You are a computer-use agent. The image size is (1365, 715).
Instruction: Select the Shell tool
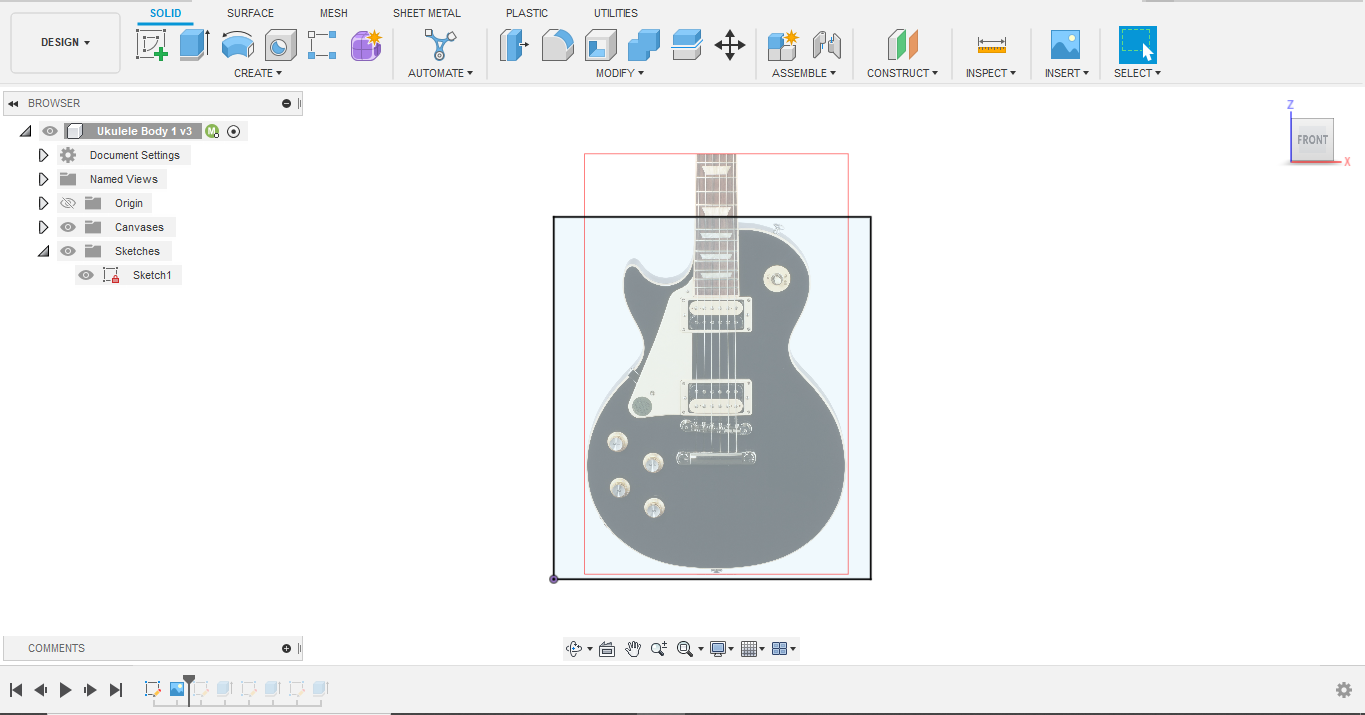coord(600,45)
